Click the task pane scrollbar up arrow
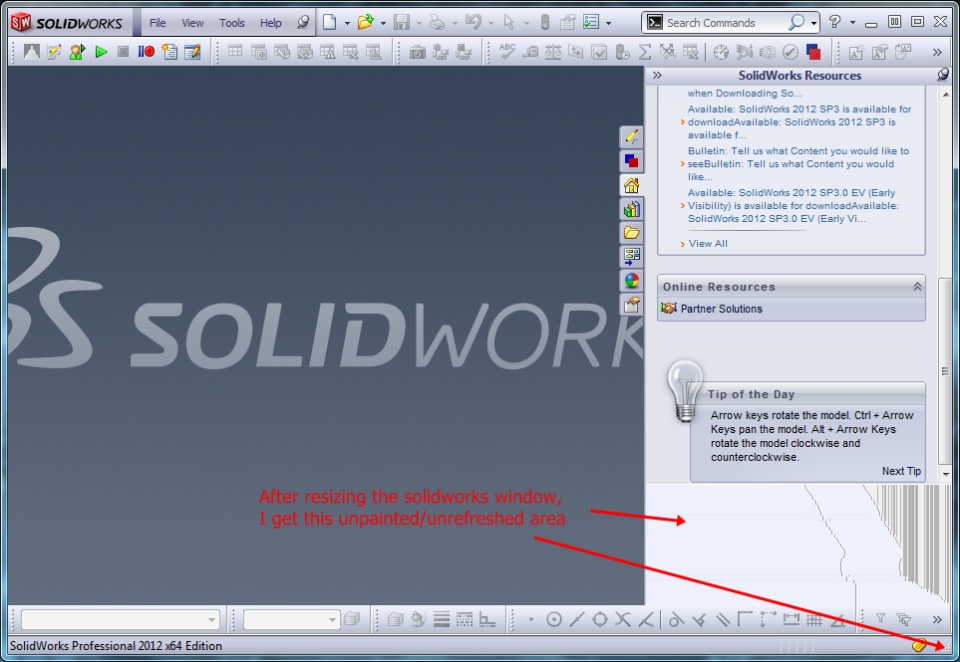The width and height of the screenshot is (960, 662). coord(946,94)
